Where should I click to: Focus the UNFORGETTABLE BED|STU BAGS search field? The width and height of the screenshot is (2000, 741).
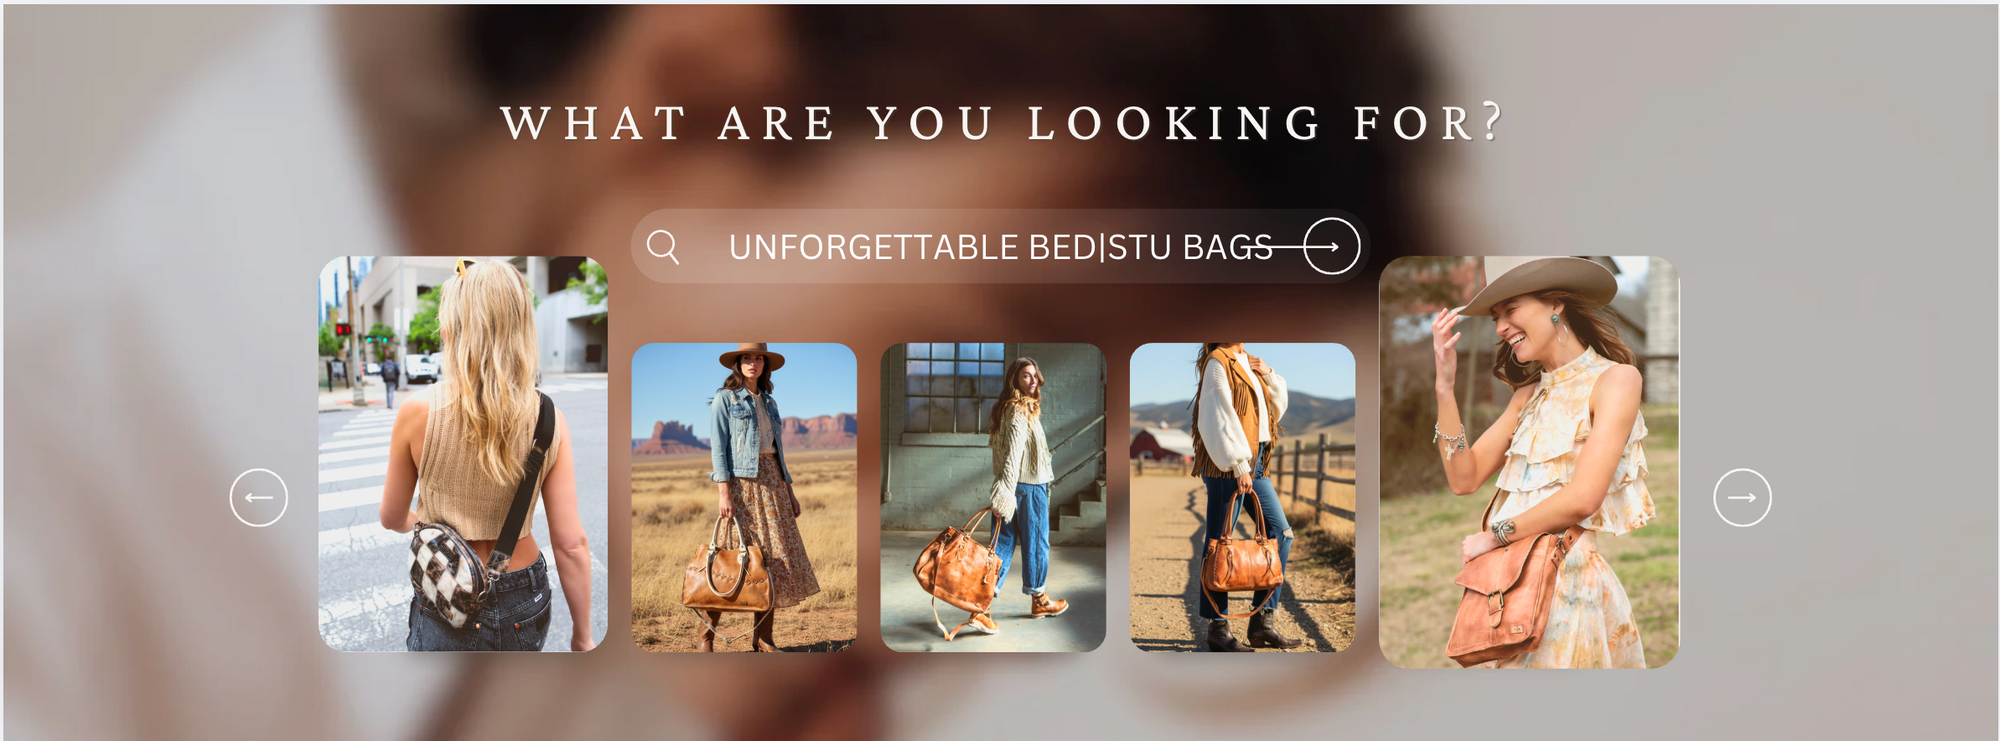click(x=1000, y=246)
